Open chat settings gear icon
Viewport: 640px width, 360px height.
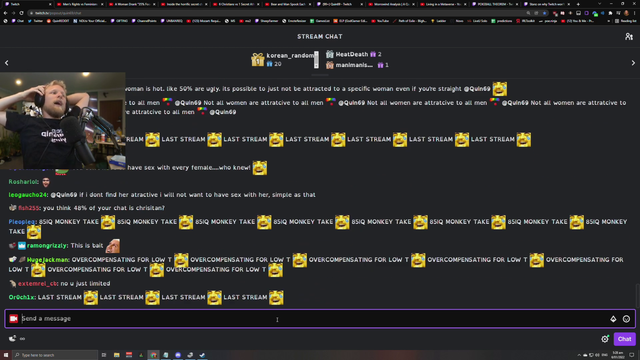coord(605,339)
